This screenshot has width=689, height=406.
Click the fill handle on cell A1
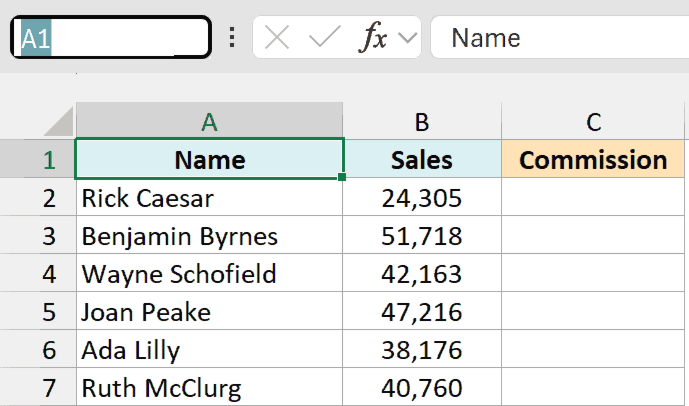pyautogui.click(x=342, y=177)
